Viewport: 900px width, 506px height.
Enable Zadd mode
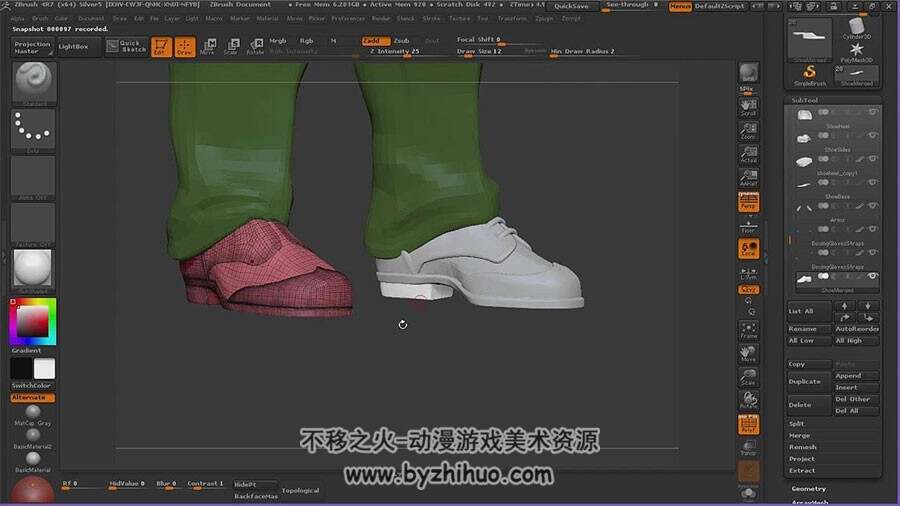click(x=374, y=41)
